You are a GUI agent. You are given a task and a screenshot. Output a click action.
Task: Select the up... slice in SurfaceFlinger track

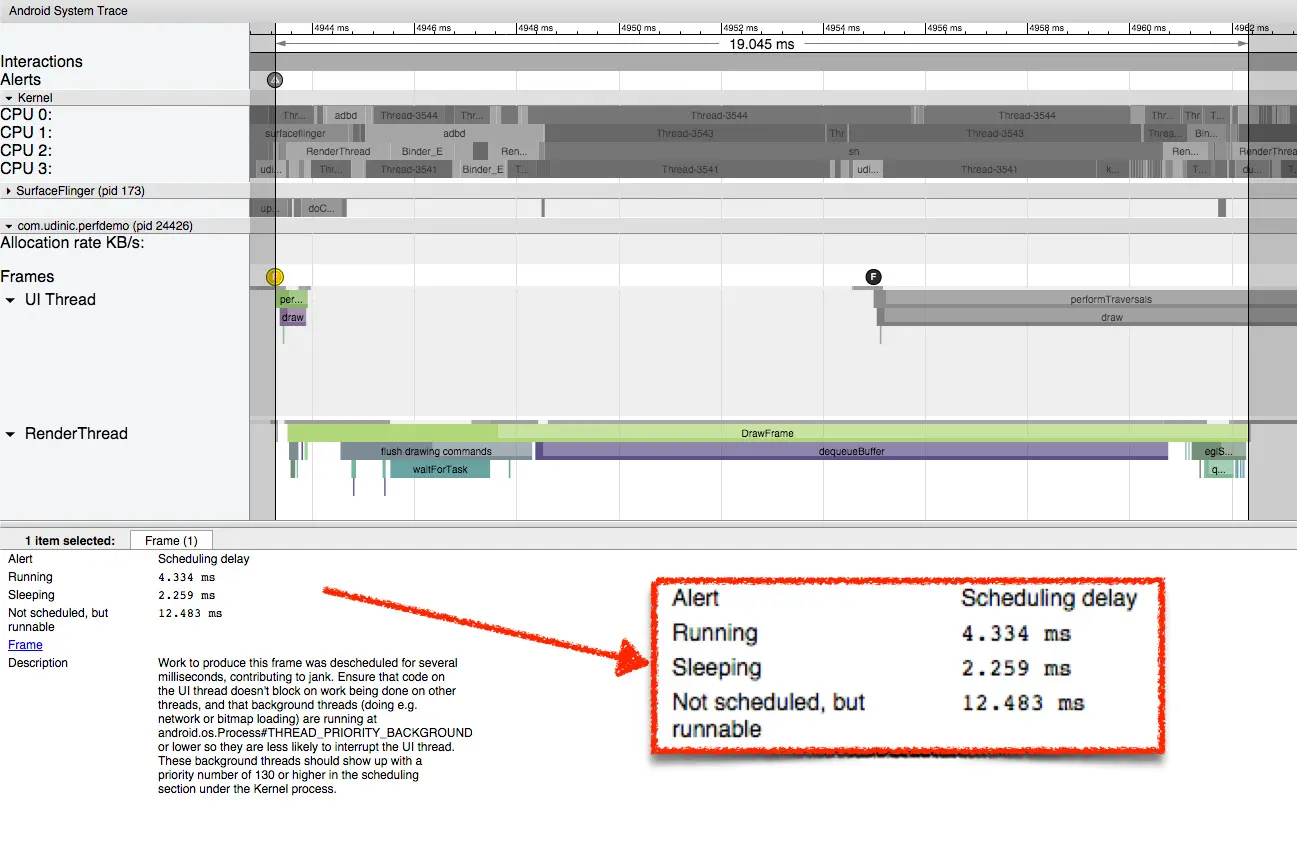[x=270, y=208]
